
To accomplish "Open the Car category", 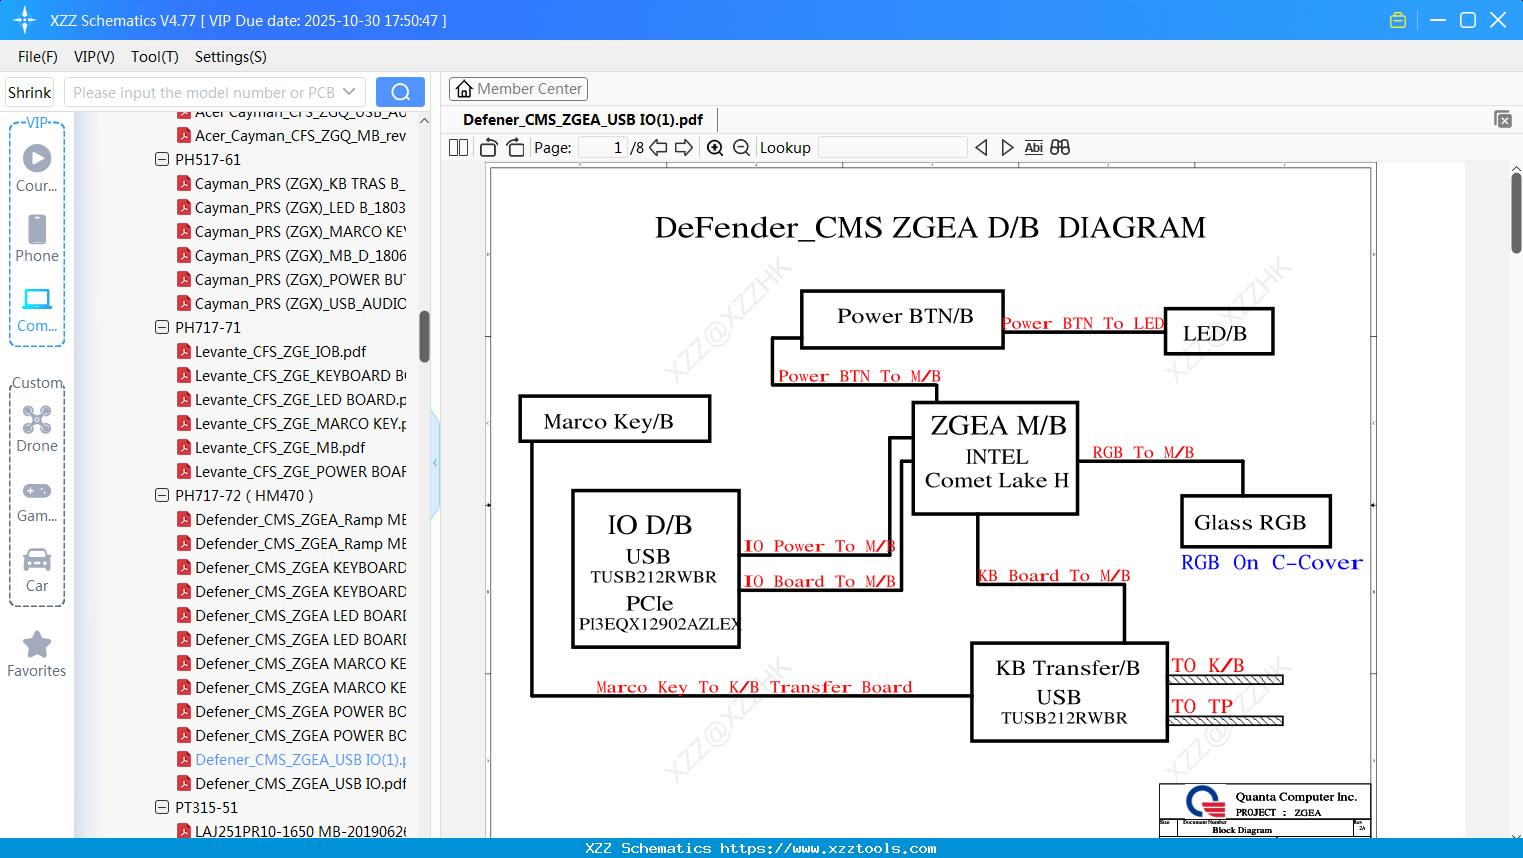I will [37, 570].
